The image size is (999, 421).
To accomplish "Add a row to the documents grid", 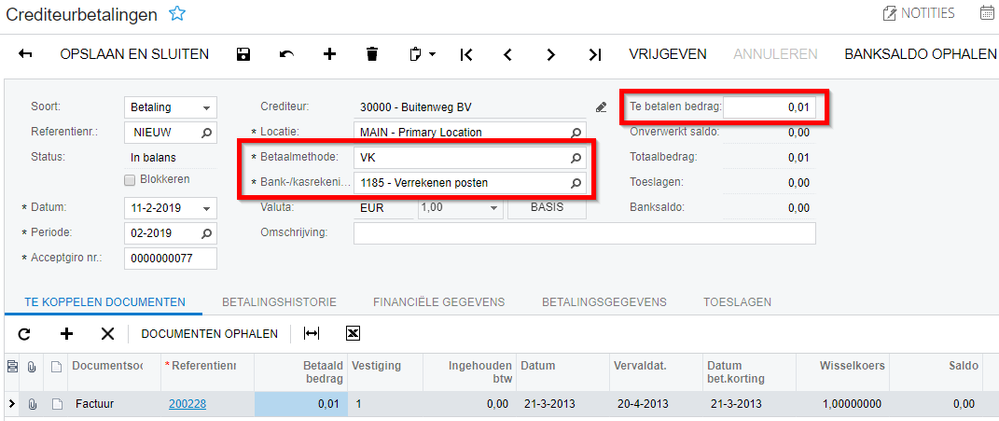I will (66, 333).
